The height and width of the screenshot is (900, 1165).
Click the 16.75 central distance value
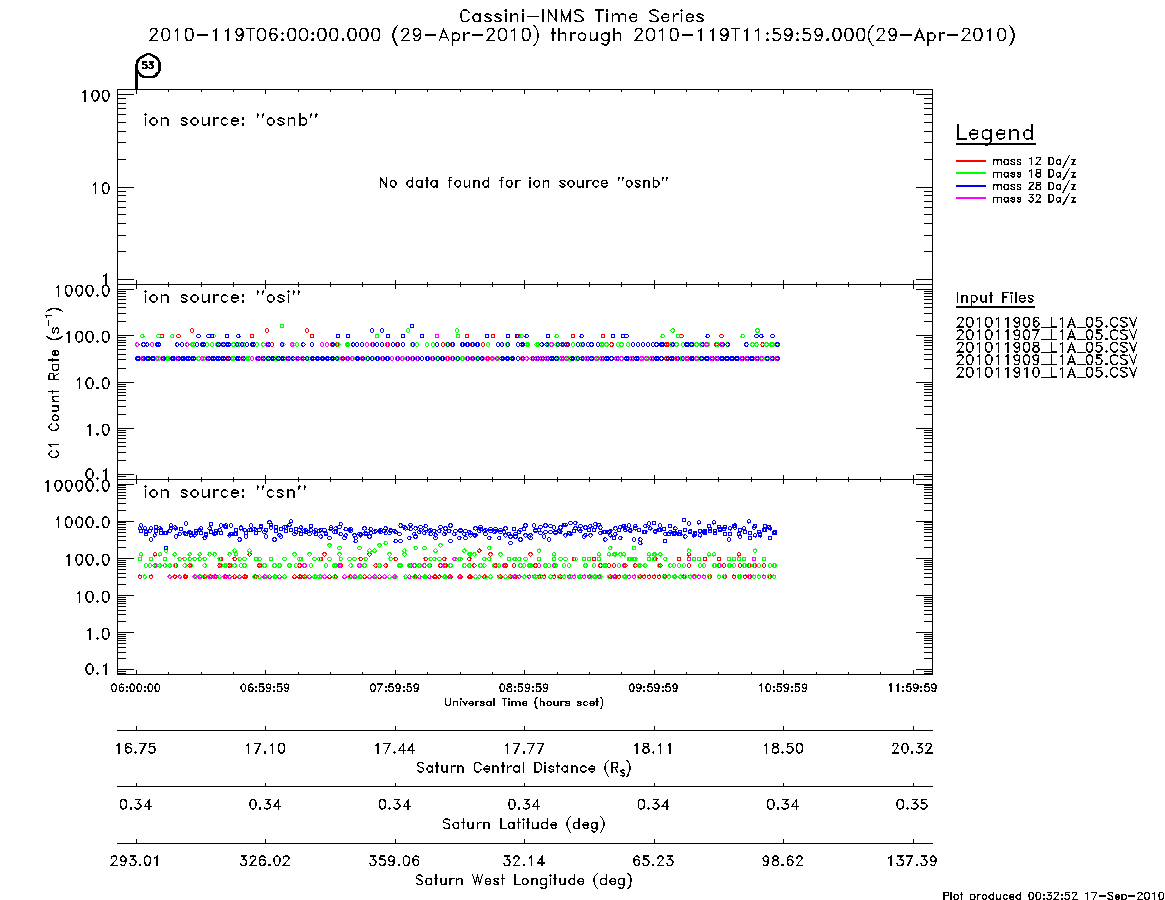point(135,748)
